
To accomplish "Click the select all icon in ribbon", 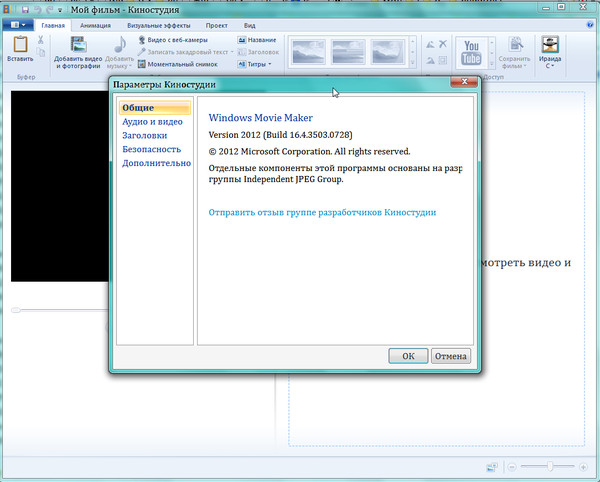I will click(x=443, y=60).
